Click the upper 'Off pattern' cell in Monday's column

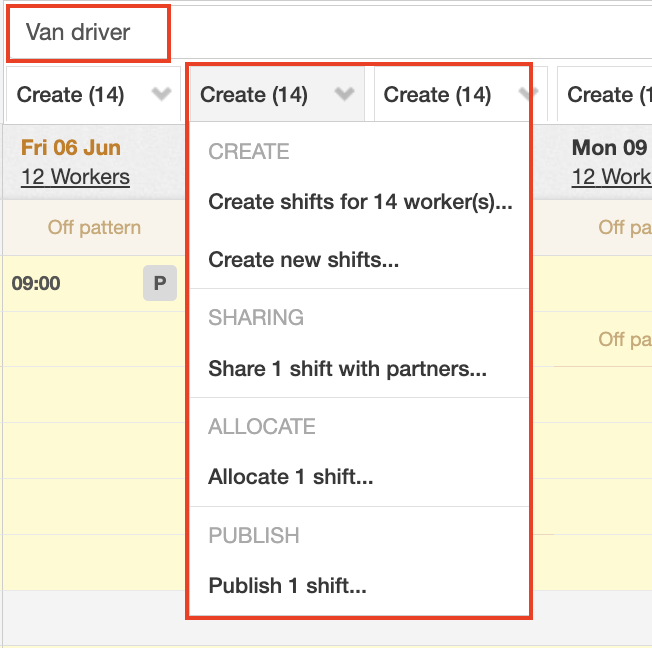[624, 228]
